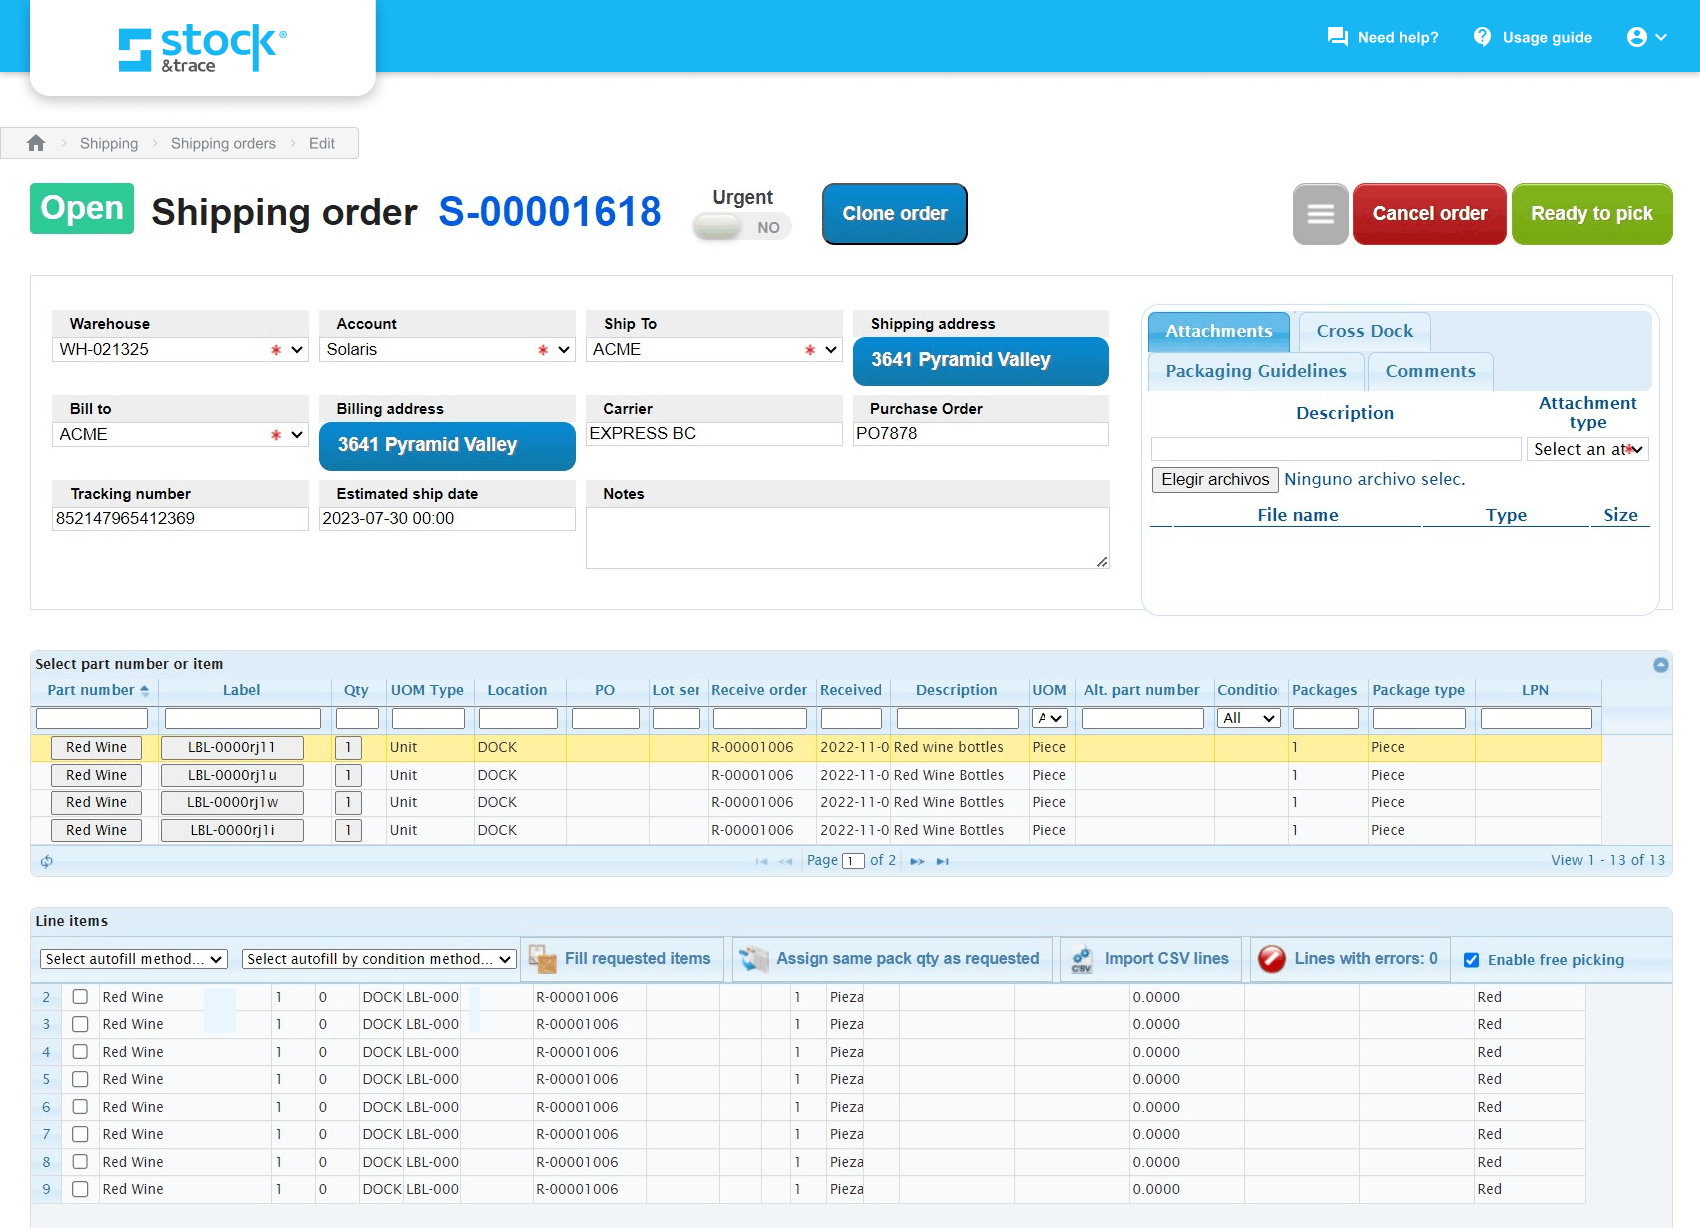This screenshot has width=1700, height=1229.
Task: Disable Enable free picking
Action: click(1471, 959)
